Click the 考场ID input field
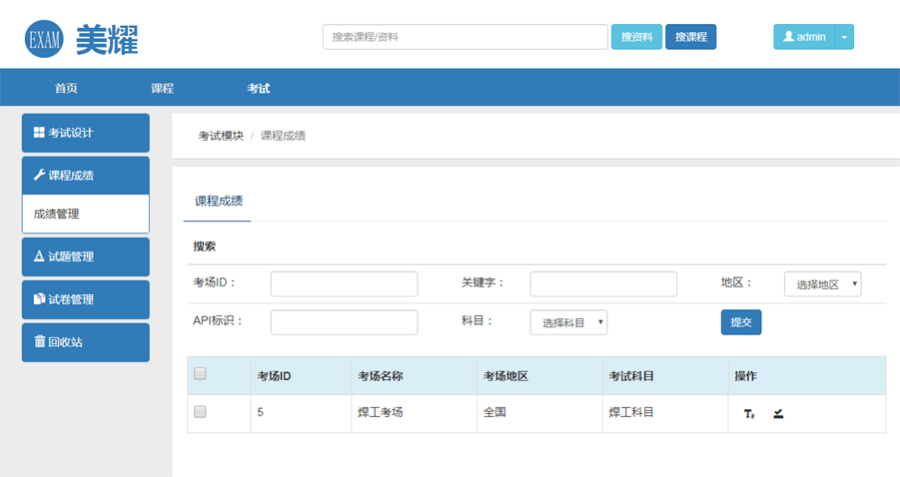The height and width of the screenshot is (477, 900). [344, 284]
